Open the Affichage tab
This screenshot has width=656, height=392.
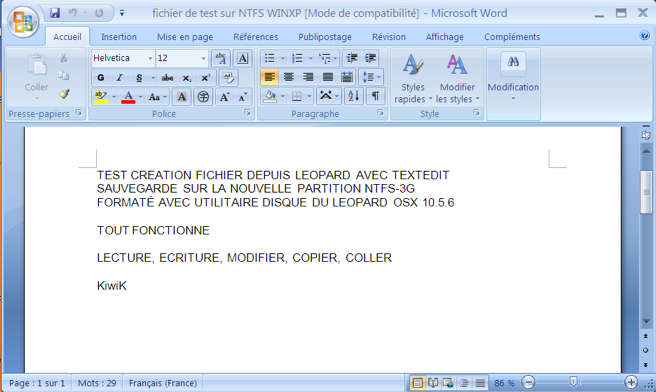[445, 37]
